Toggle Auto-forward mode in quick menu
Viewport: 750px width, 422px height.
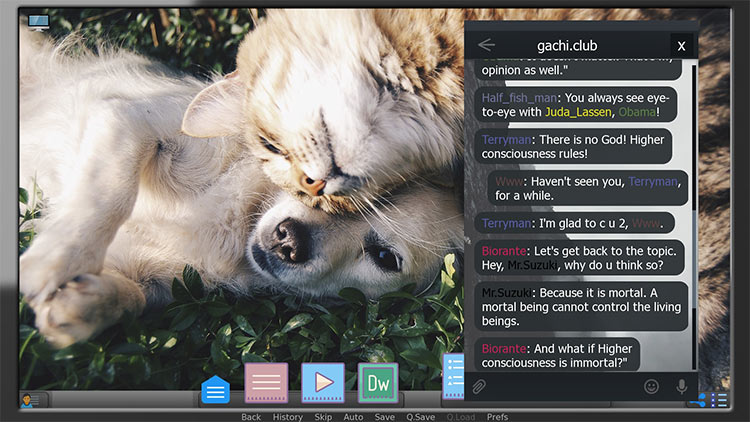click(x=353, y=417)
